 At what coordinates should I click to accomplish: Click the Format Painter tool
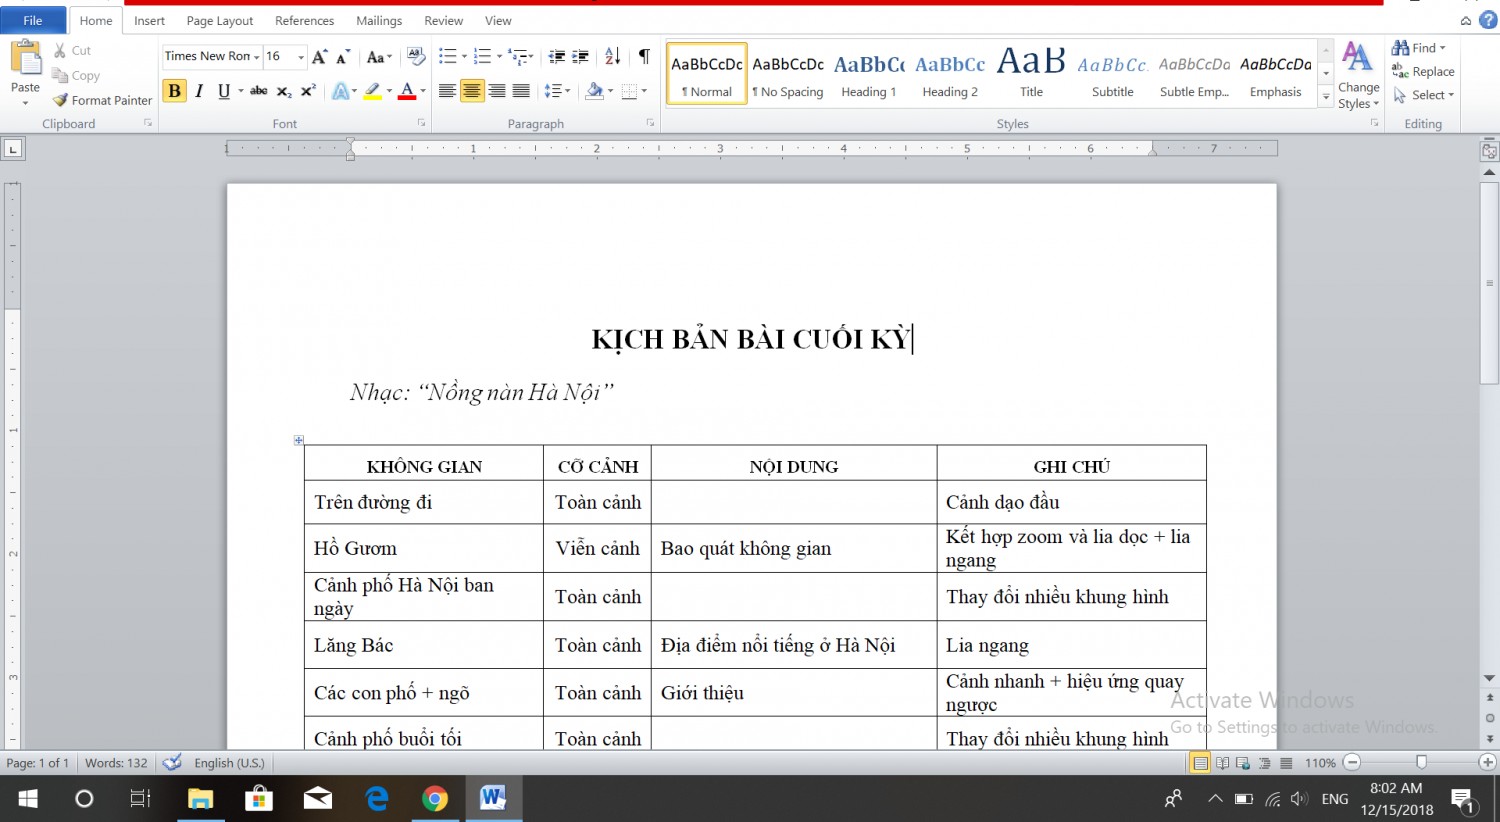tap(102, 100)
